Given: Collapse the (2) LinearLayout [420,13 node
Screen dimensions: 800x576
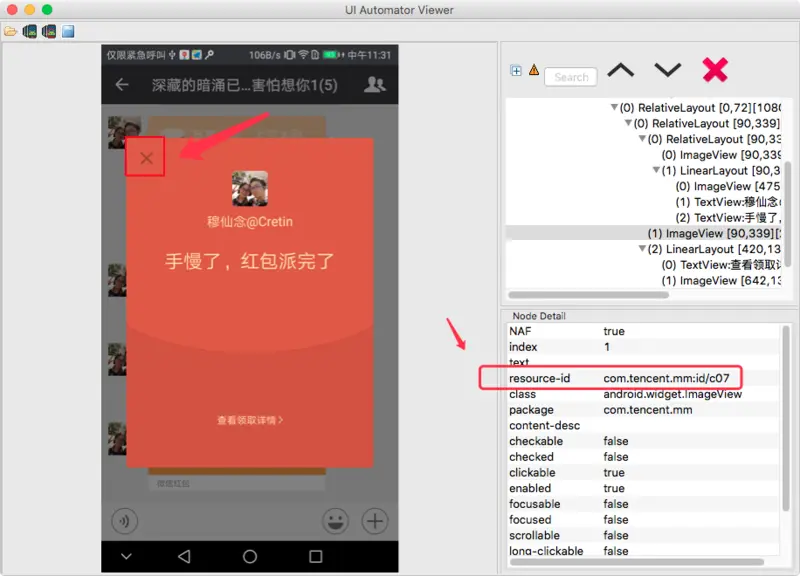Looking at the screenshot, I should coord(642,248).
